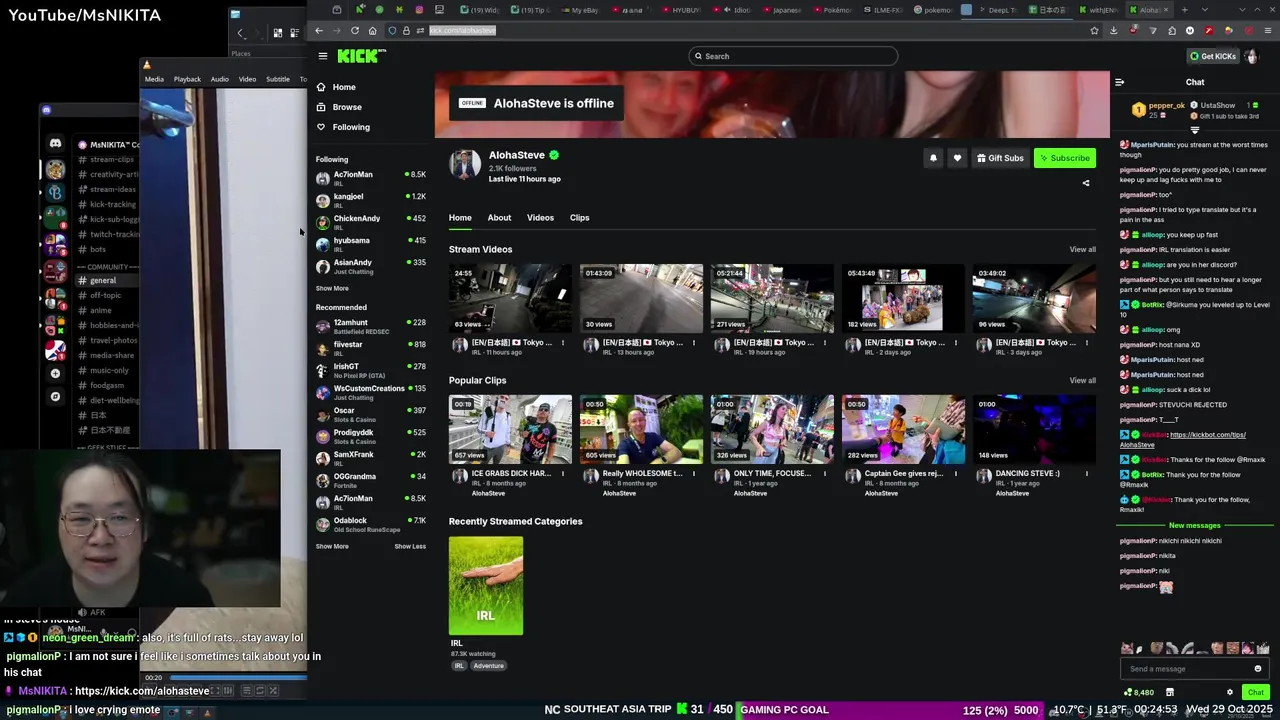Open the emoji picker in chat input
1280x720 pixels.
point(1258,669)
